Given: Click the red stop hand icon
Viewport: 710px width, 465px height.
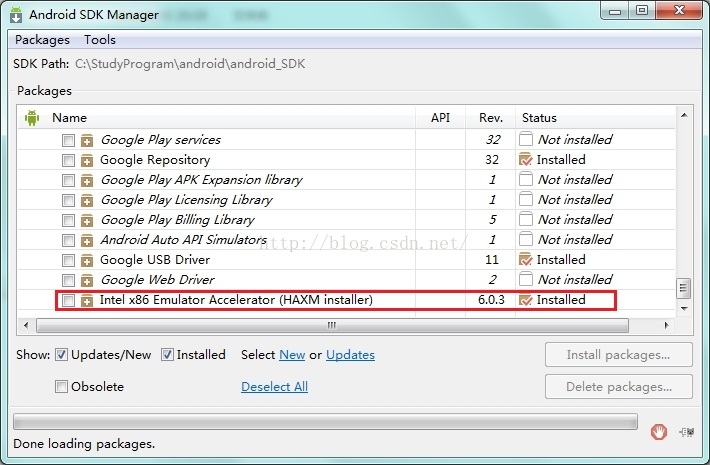Looking at the screenshot, I should click(x=659, y=431).
